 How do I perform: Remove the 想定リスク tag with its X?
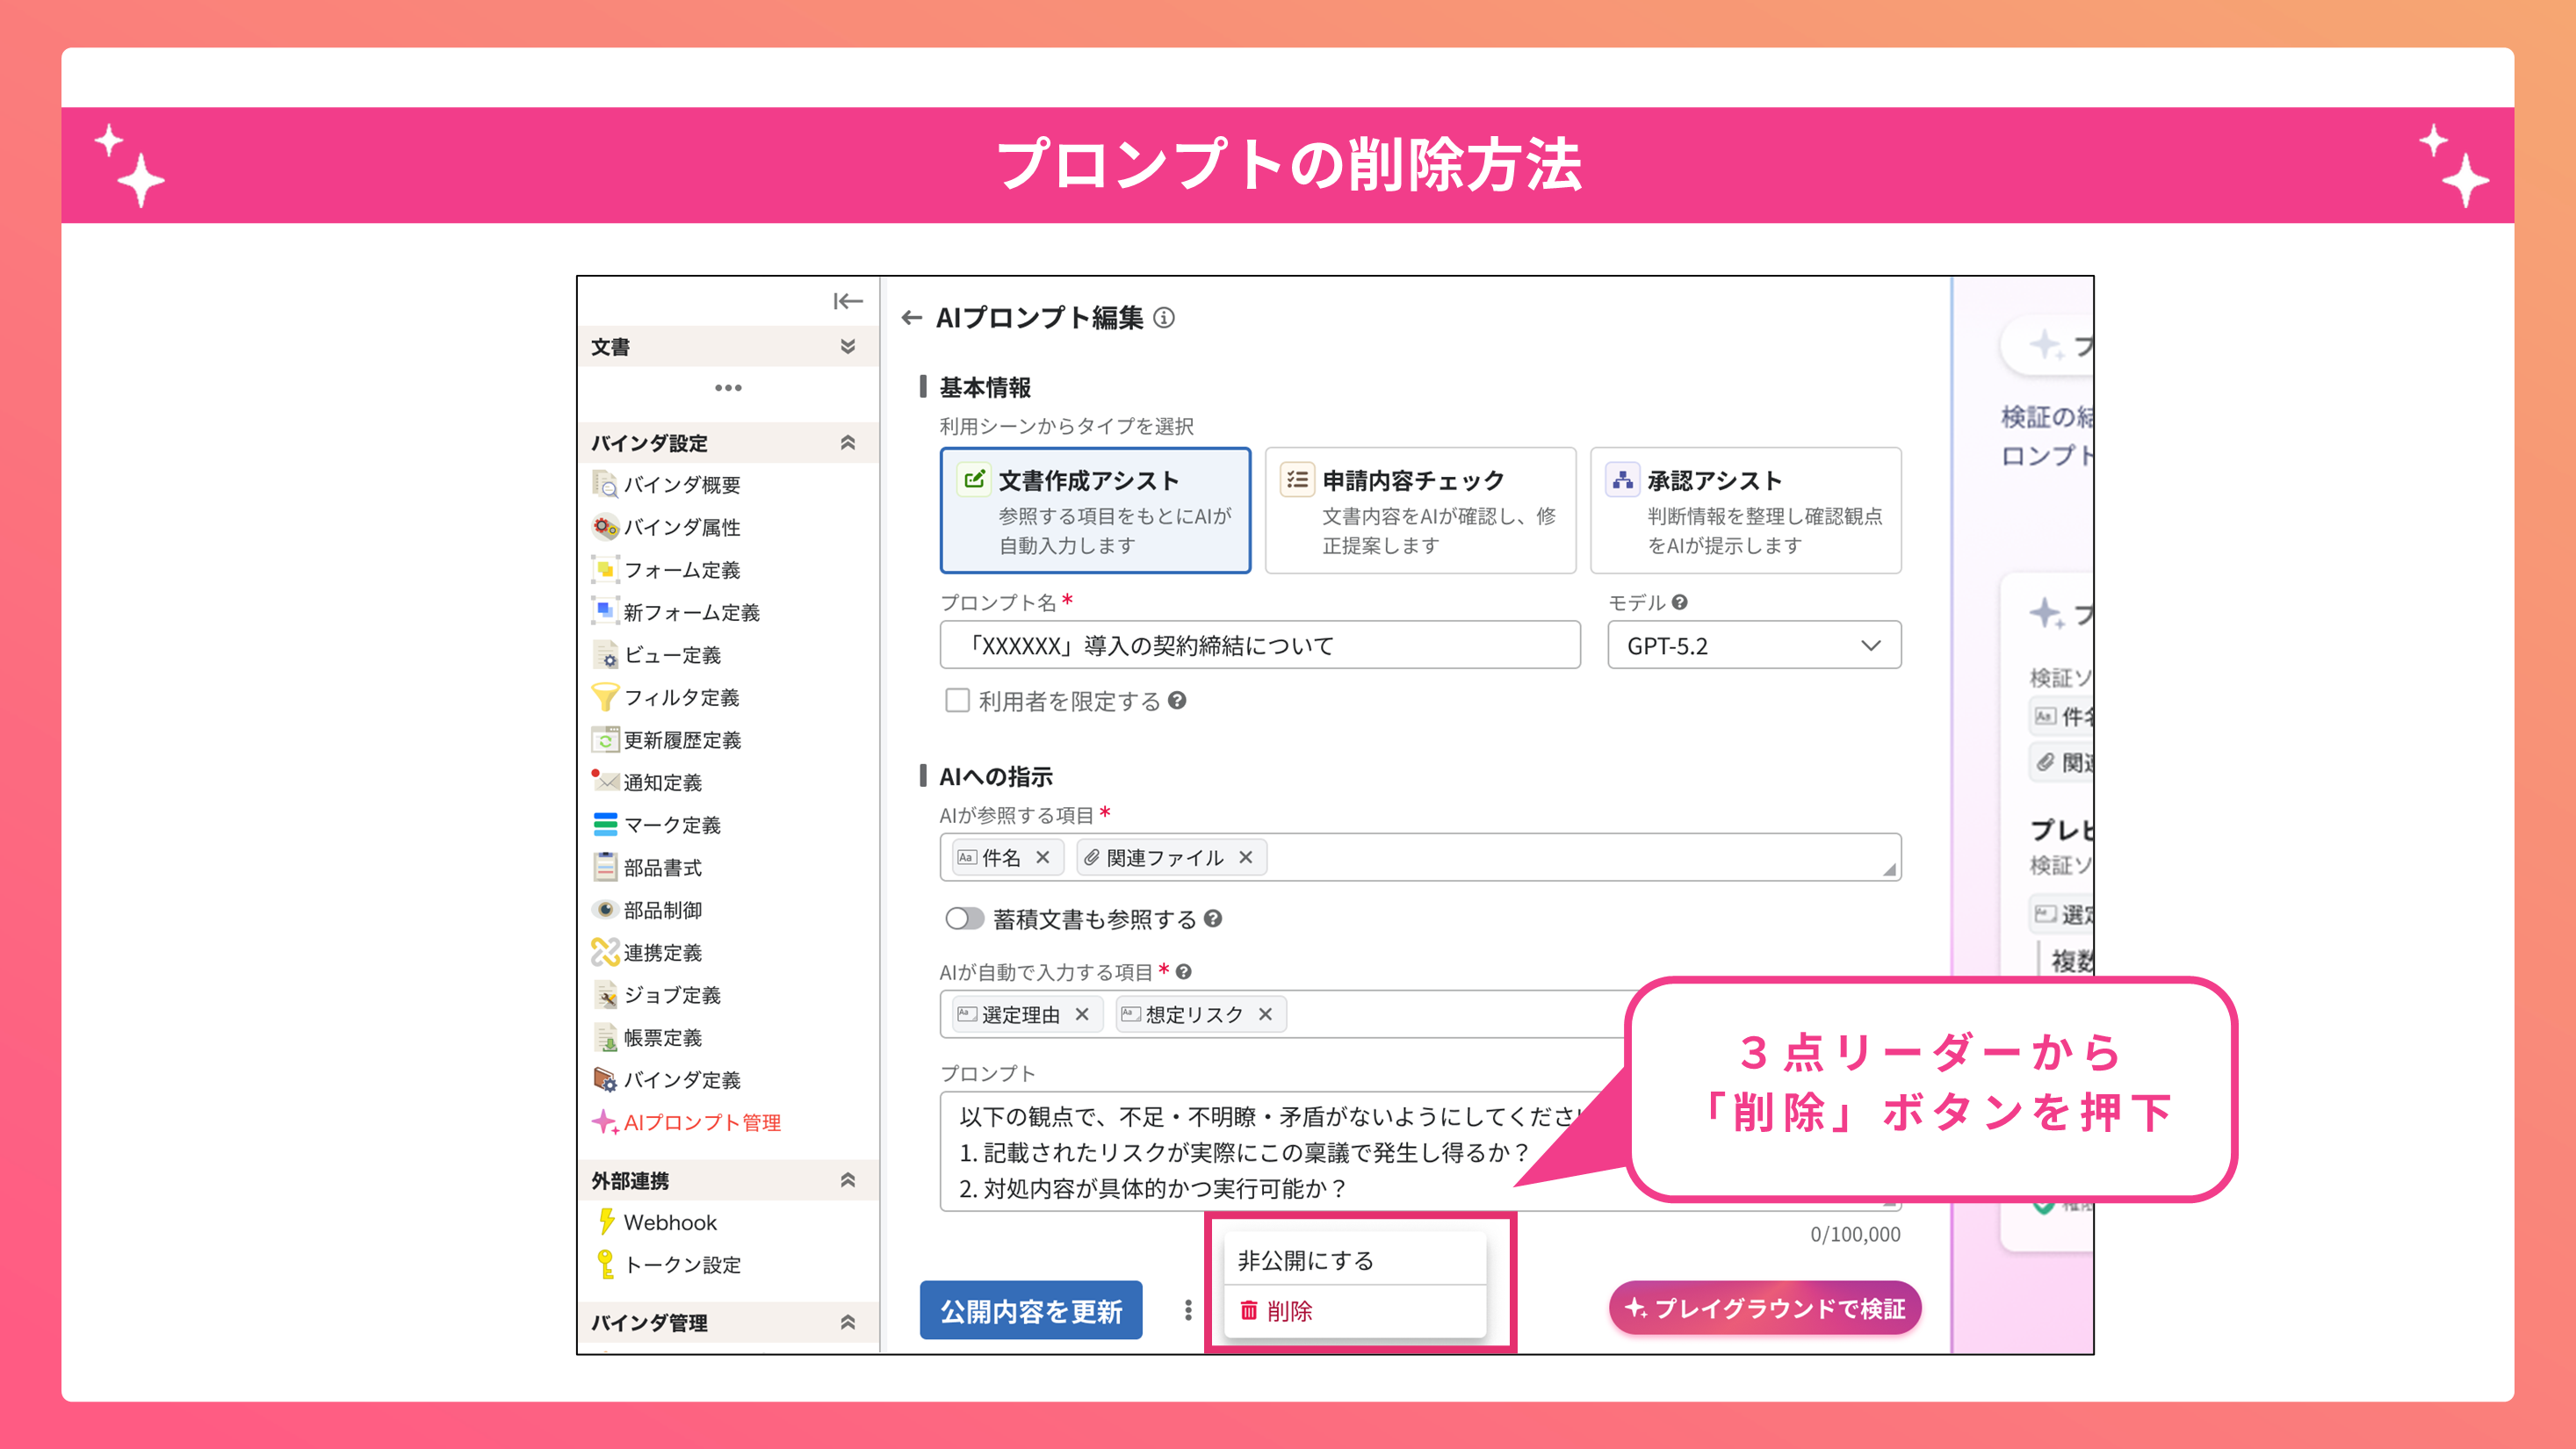point(1266,1014)
